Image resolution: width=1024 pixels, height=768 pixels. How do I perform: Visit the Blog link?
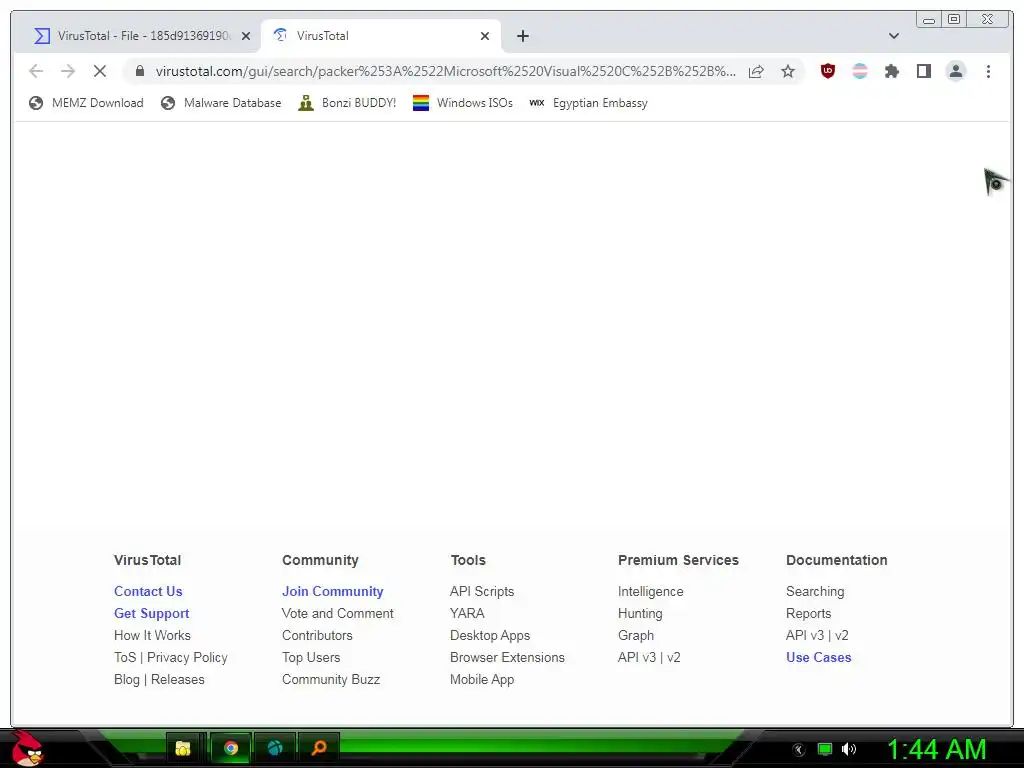coord(127,680)
